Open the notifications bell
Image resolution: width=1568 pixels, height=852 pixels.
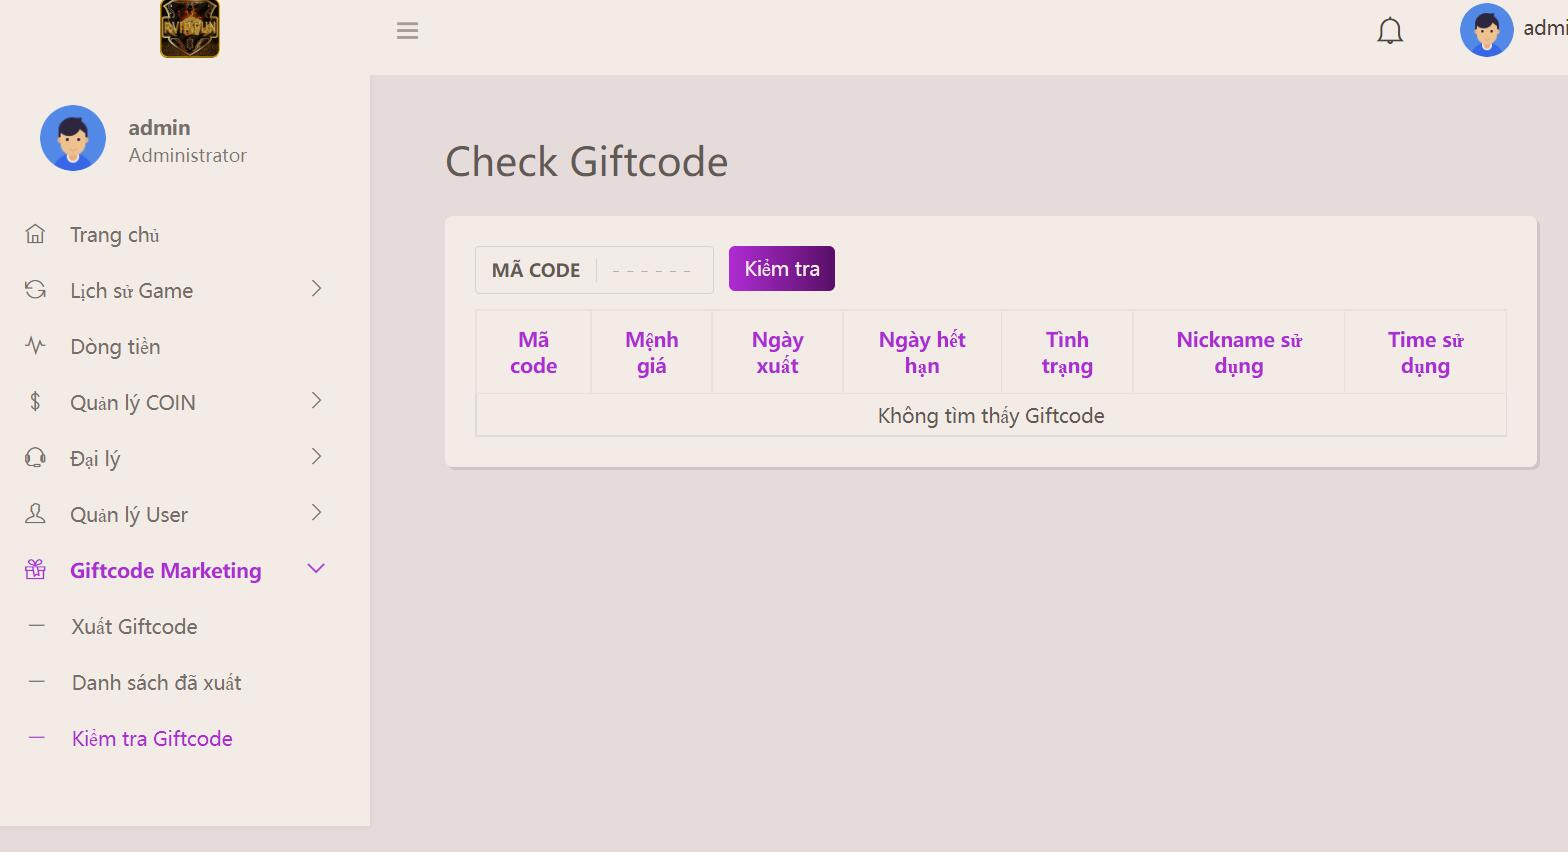click(1389, 31)
